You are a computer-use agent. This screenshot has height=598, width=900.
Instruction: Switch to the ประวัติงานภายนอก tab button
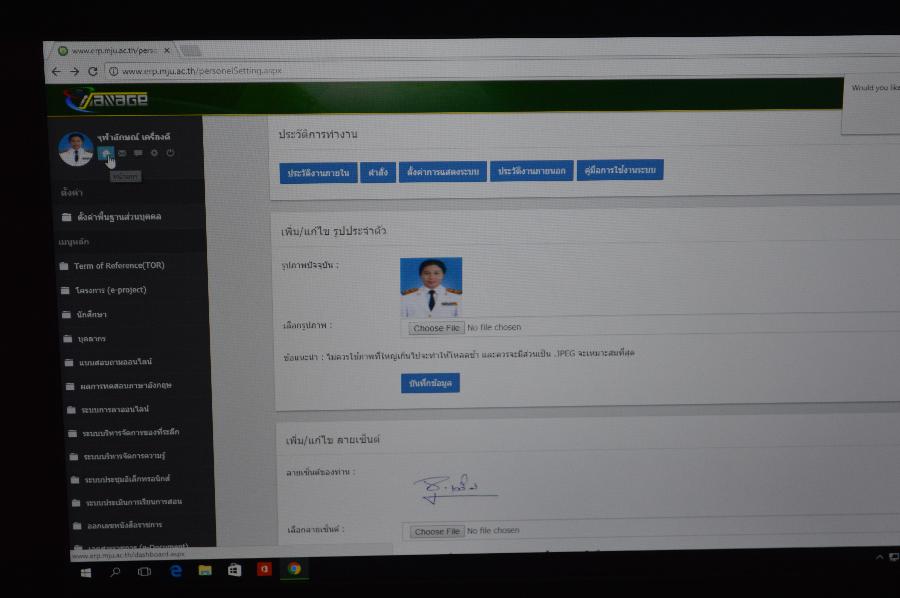click(x=531, y=171)
